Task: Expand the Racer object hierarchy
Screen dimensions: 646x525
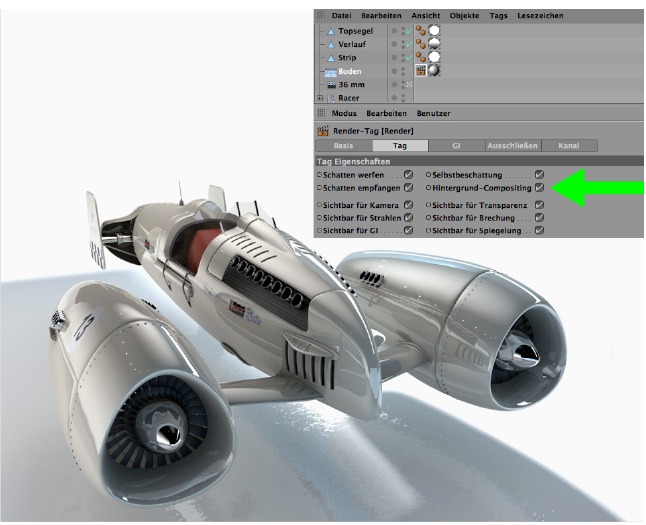Action: pos(320,98)
